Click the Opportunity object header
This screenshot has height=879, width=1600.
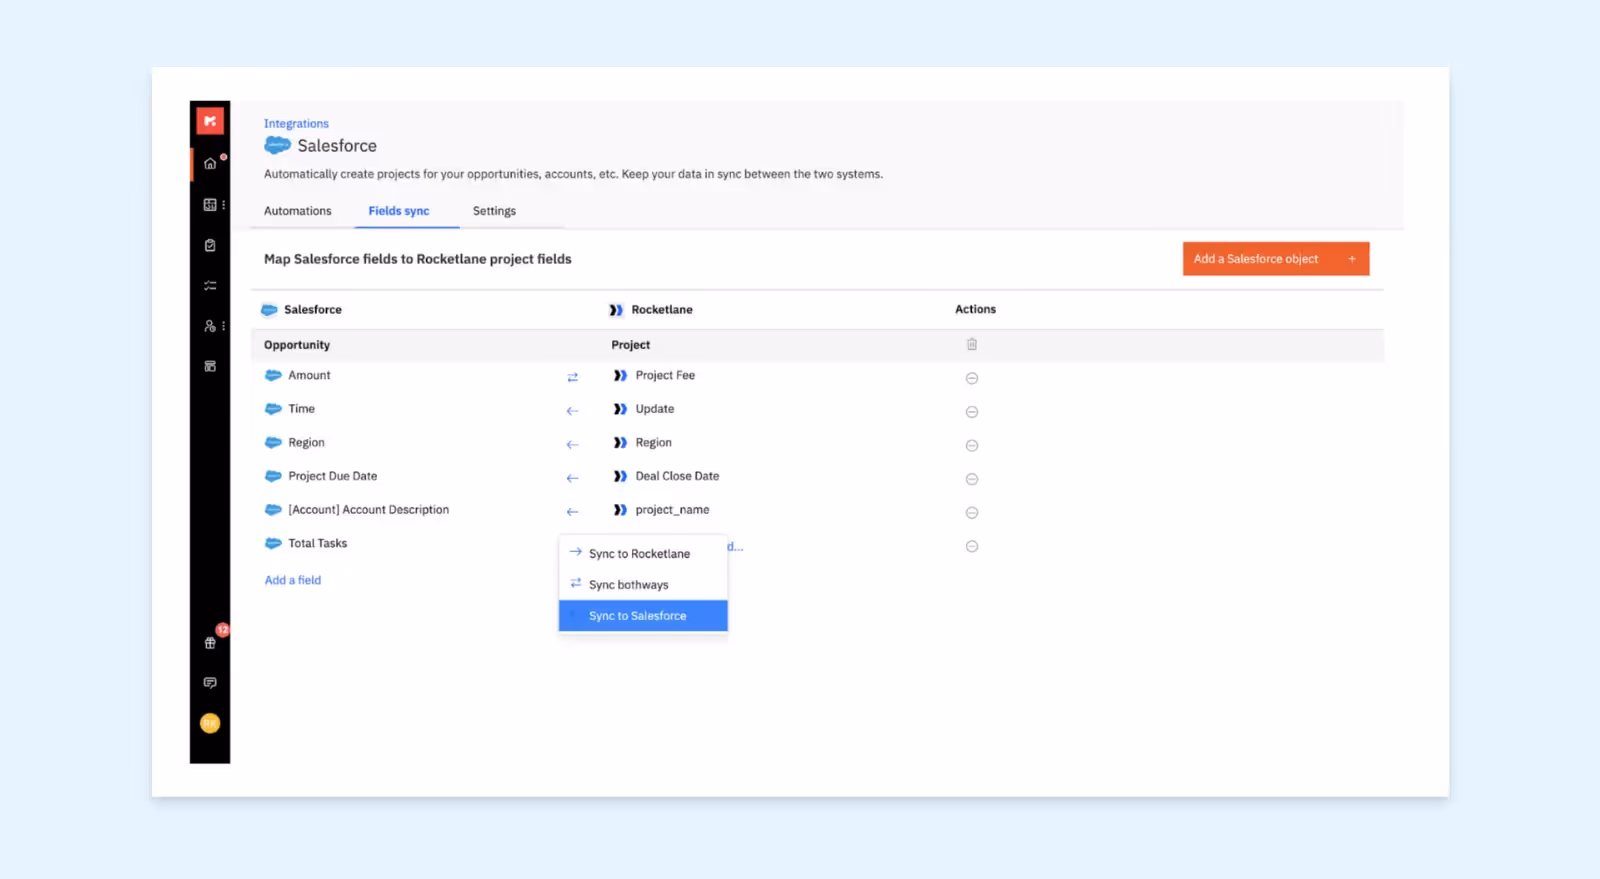(x=297, y=345)
